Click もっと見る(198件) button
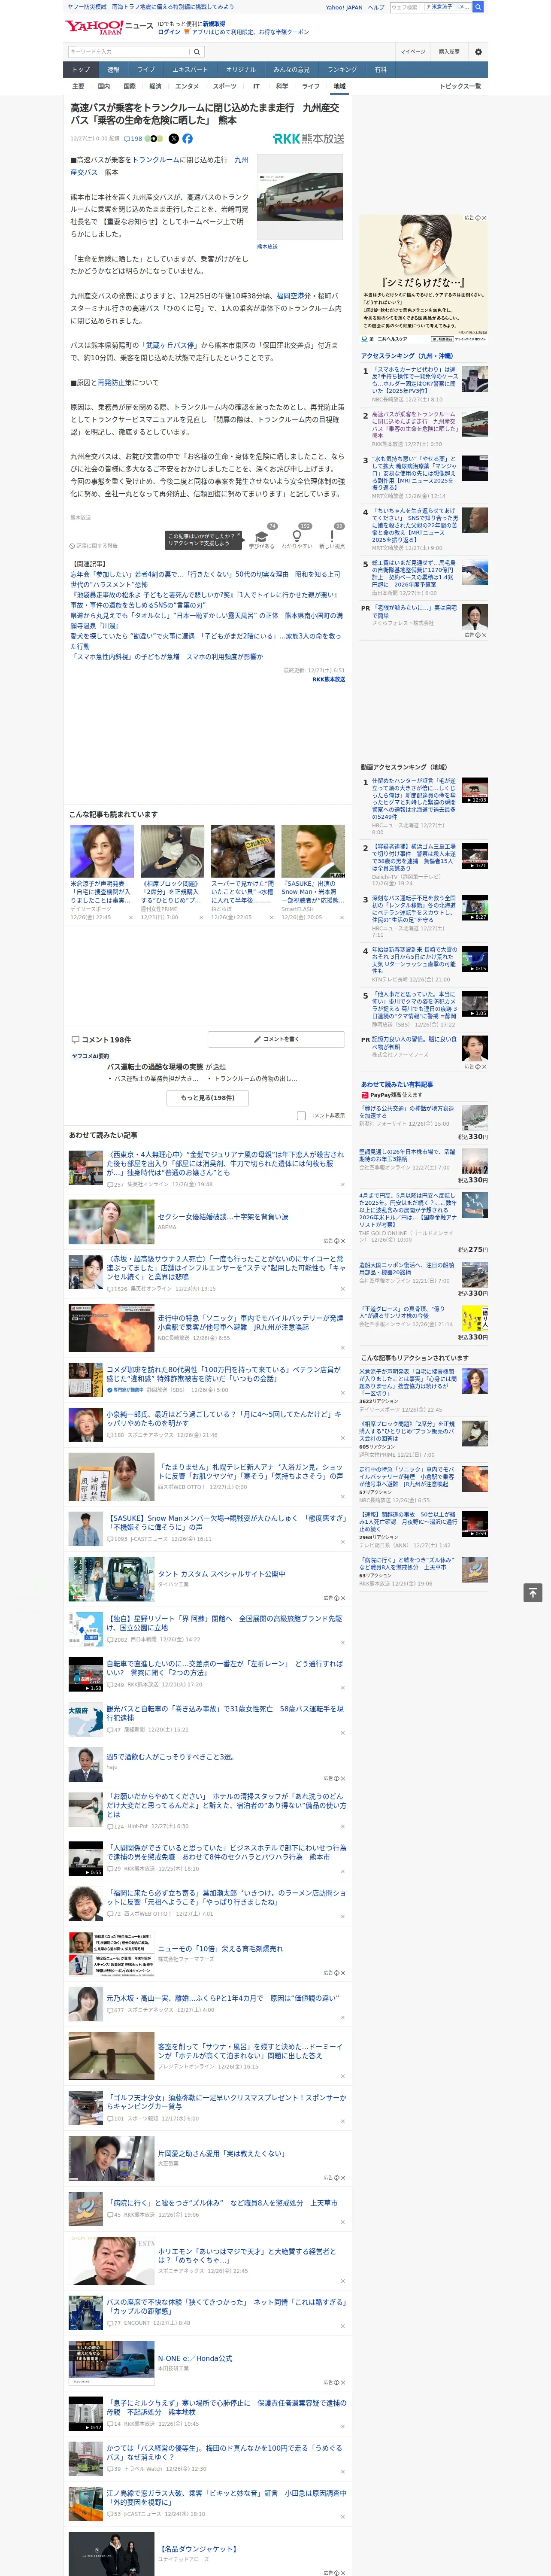 click(208, 1097)
